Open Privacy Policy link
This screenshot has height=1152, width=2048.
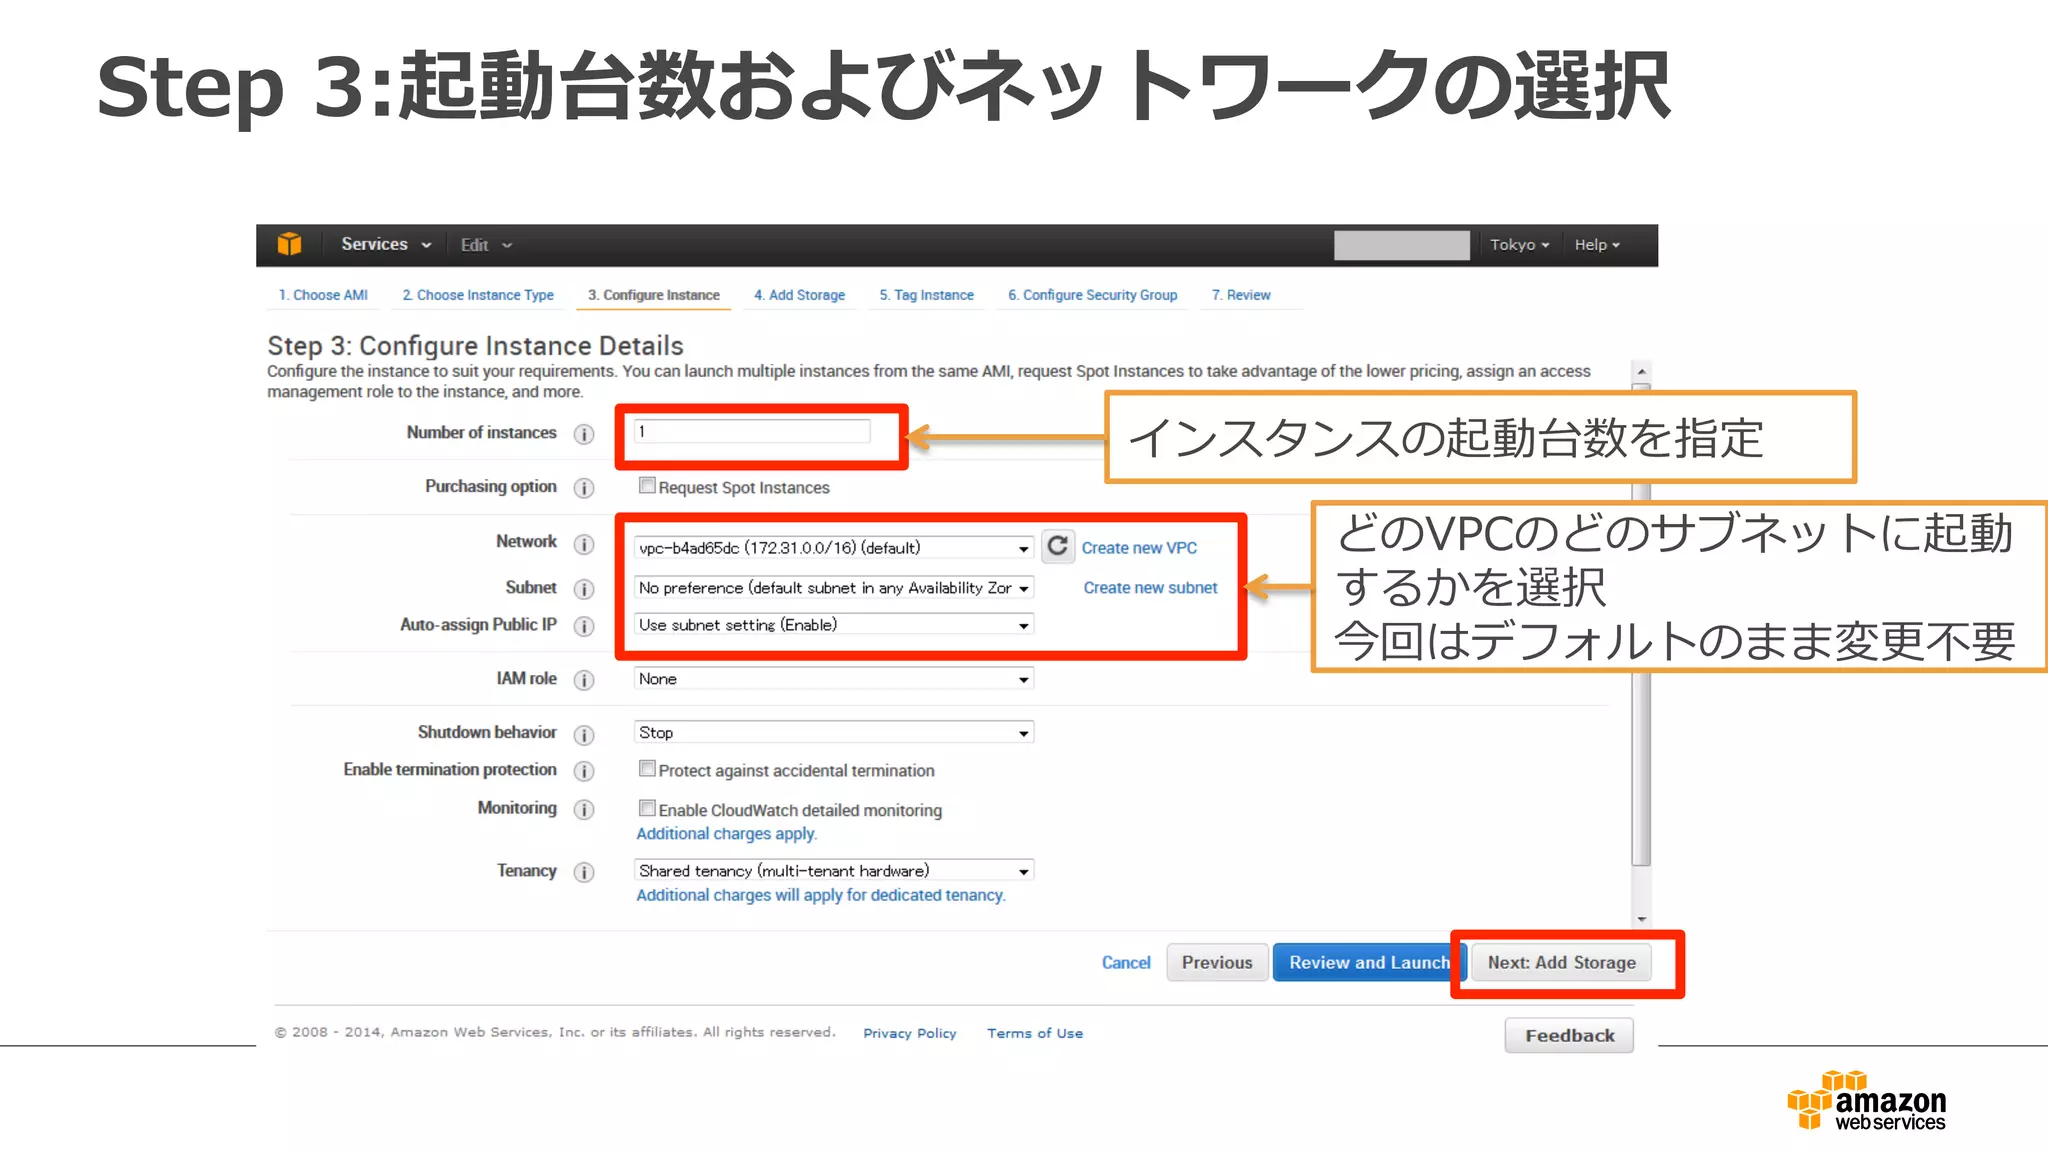pos(910,1033)
